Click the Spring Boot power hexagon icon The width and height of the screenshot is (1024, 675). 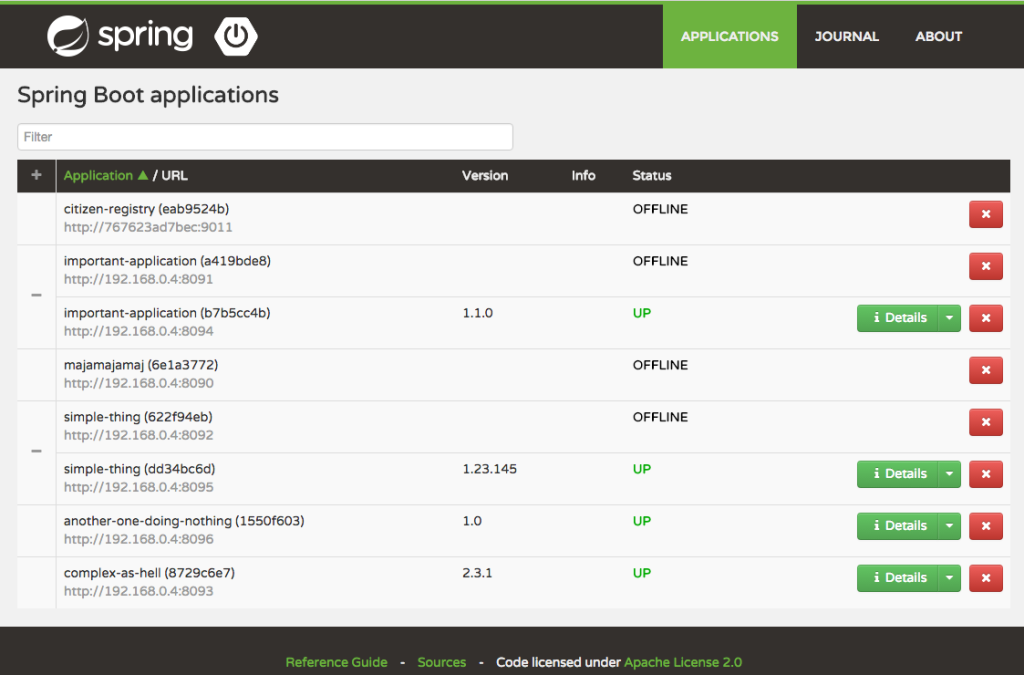click(235, 36)
